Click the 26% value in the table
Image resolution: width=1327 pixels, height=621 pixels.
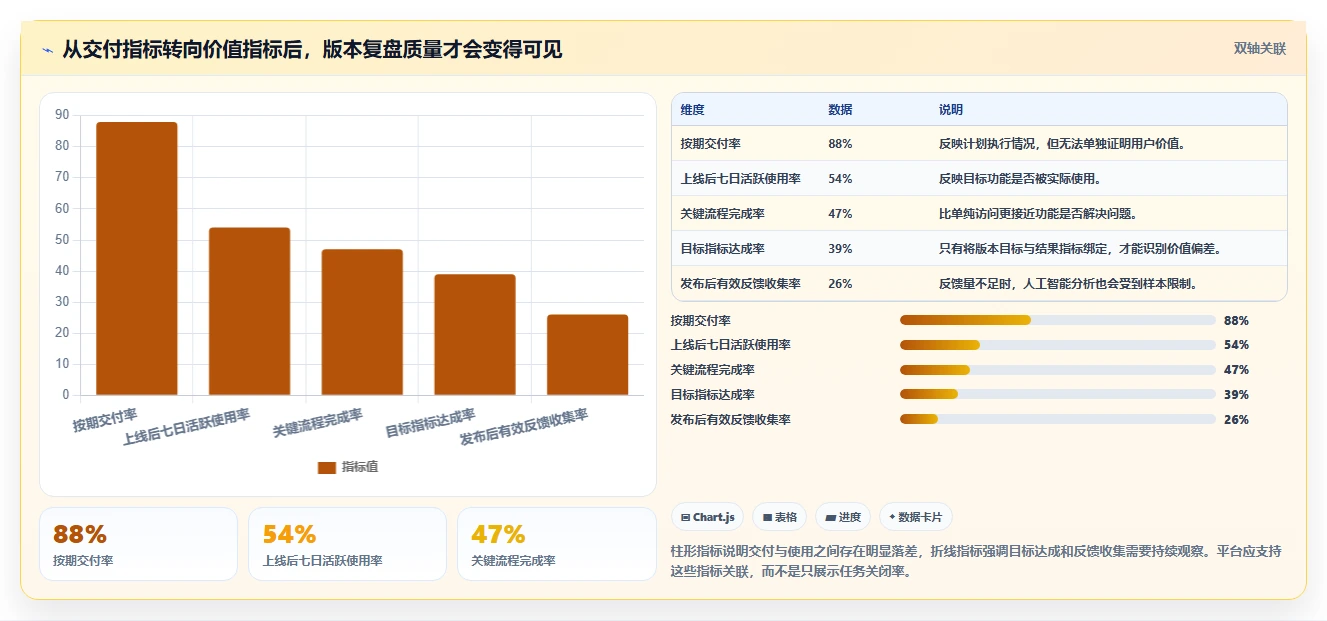click(x=840, y=284)
